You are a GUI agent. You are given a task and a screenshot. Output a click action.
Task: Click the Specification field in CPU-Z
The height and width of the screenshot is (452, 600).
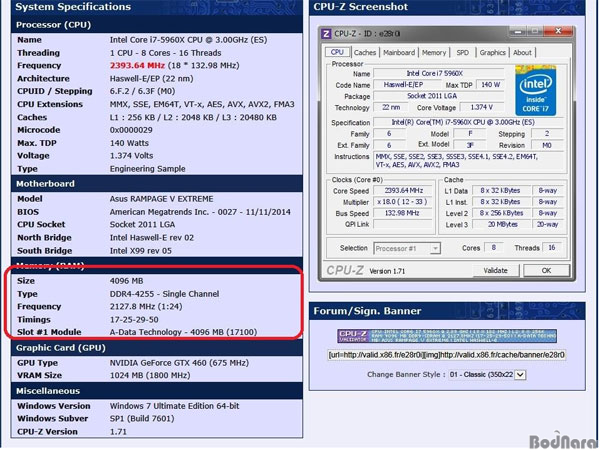(468, 122)
